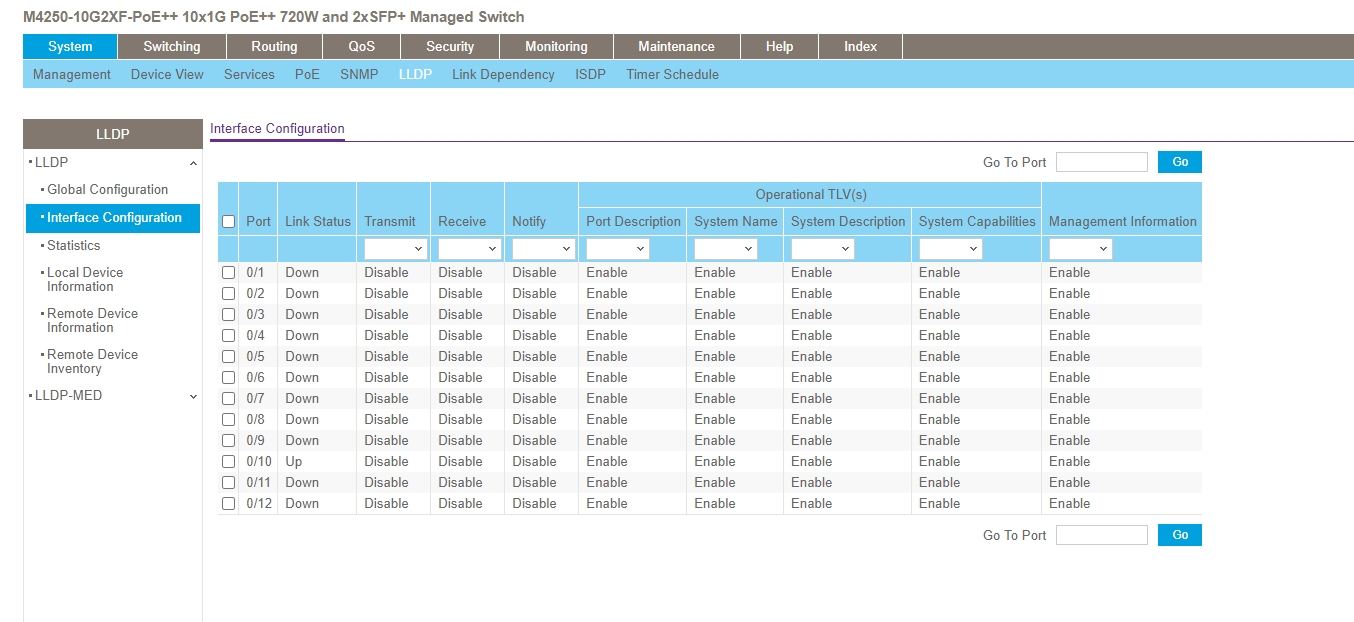Click the top Go button
Viewport: 1354px width, 622px height.
pyautogui.click(x=1179, y=162)
